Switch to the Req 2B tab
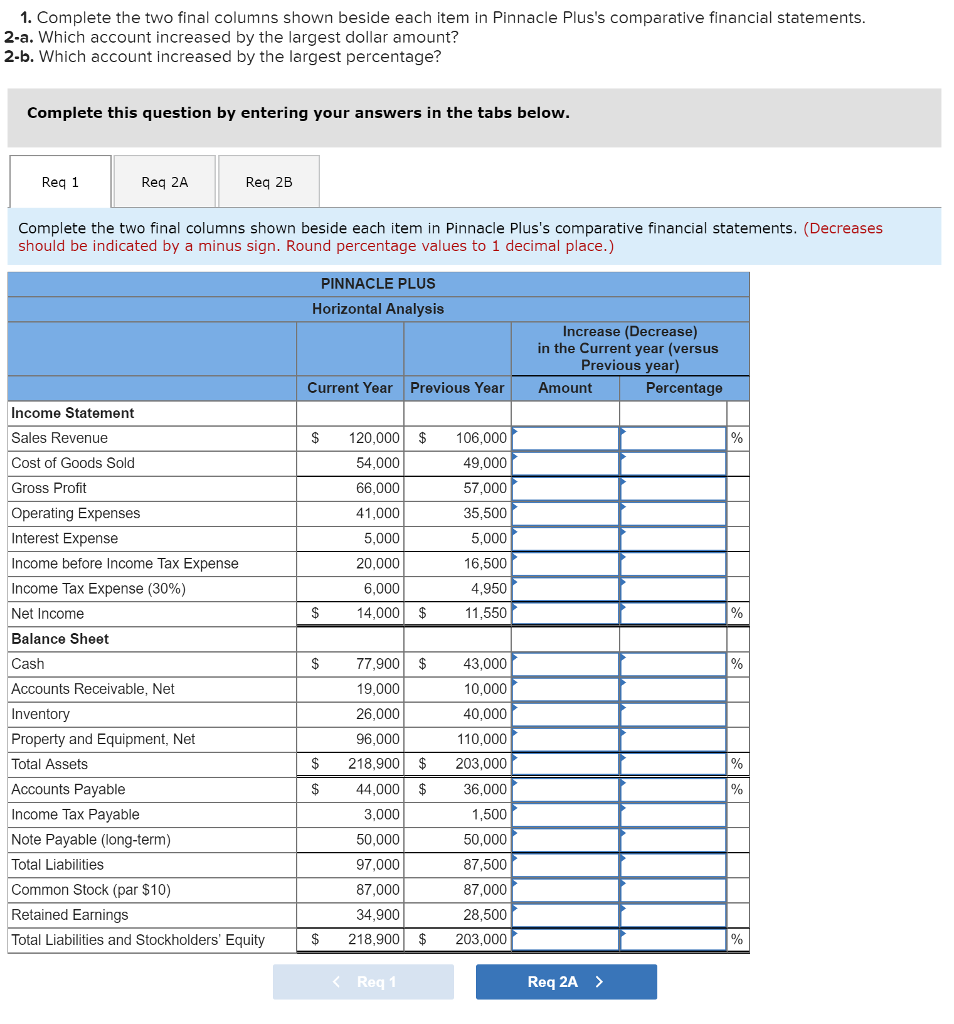The height and width of the screenshot is (1024, 954). (268, 181)
